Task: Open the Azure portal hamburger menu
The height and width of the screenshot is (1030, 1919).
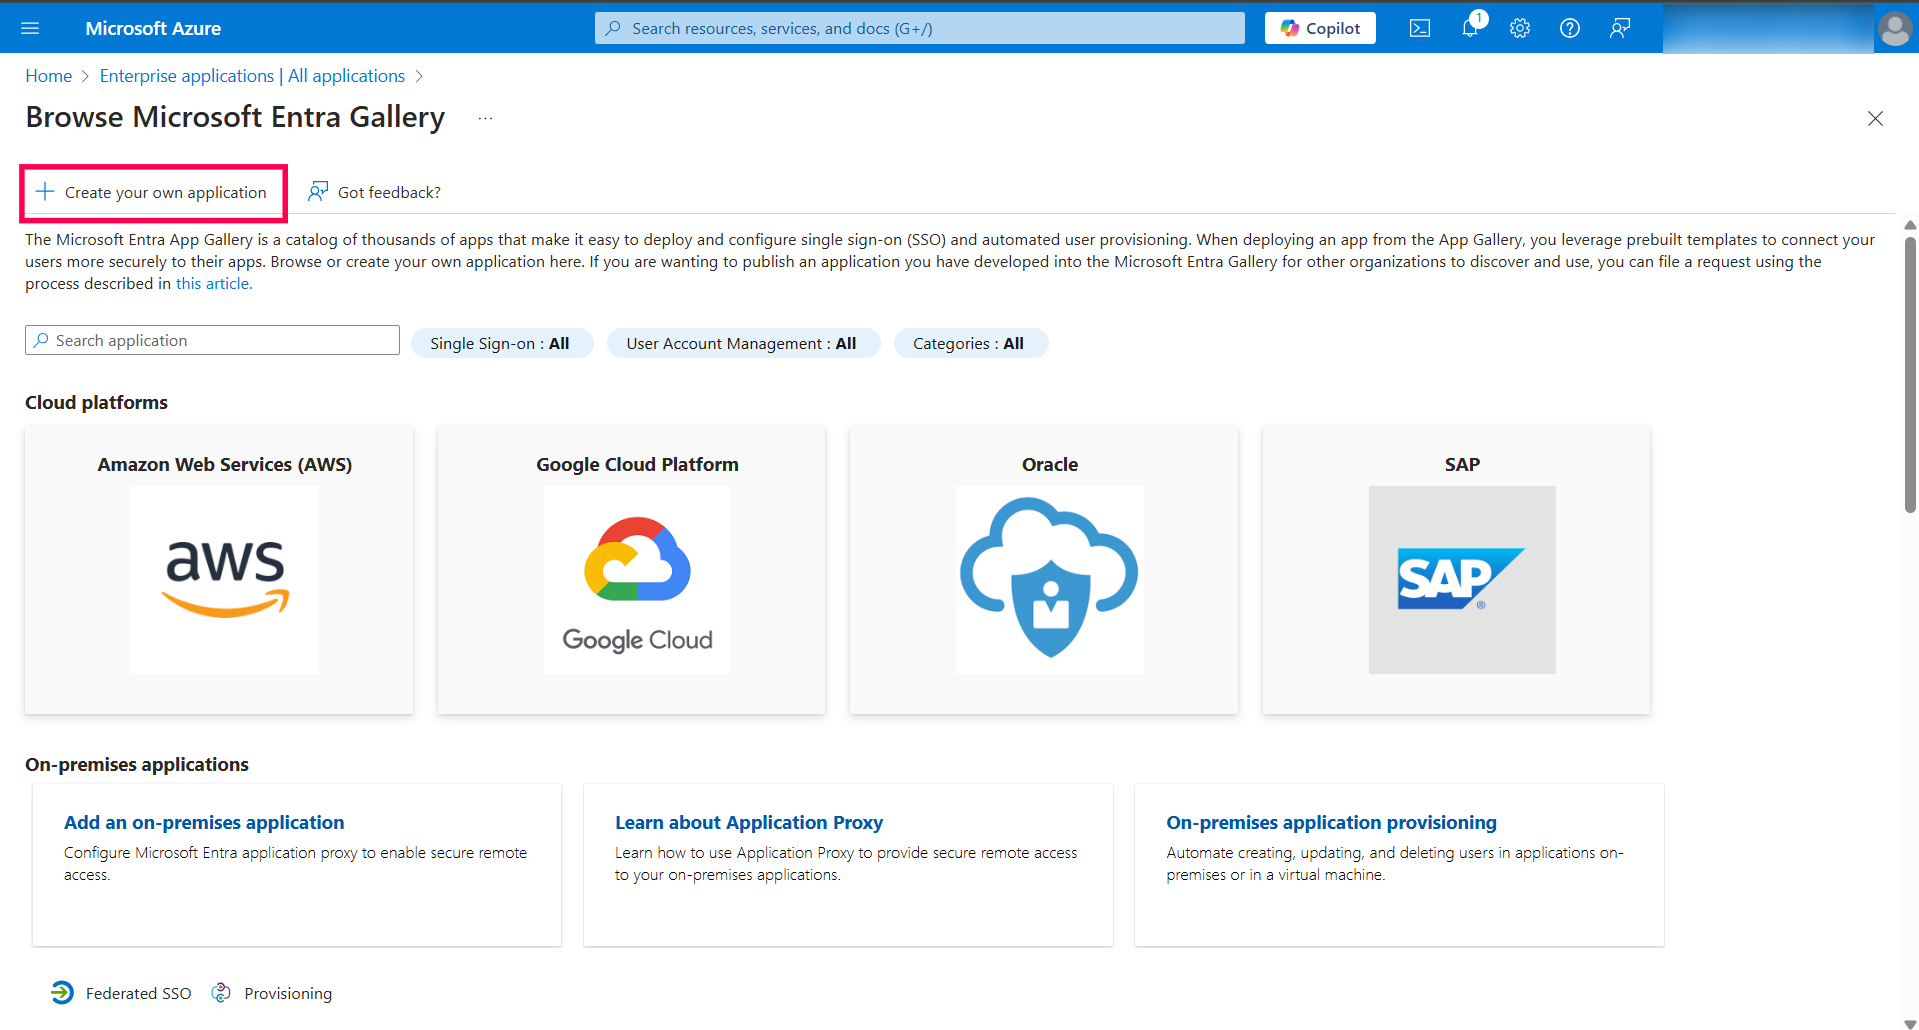Action: pos(30,28)
